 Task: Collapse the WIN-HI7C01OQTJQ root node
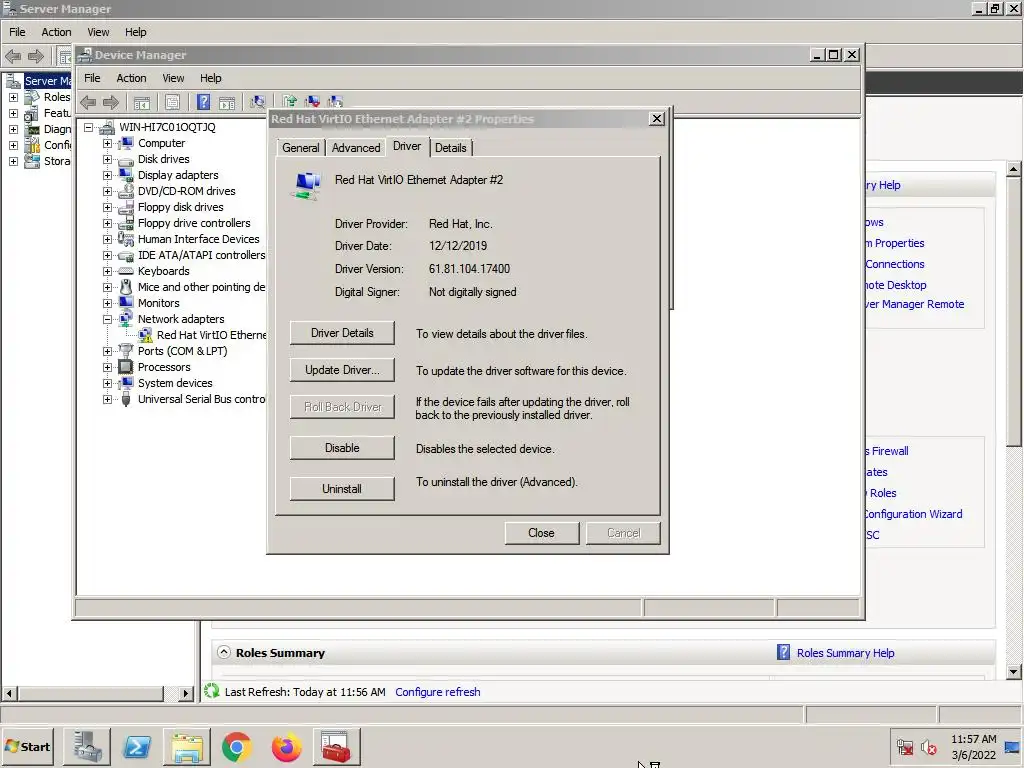pos(88,127)
